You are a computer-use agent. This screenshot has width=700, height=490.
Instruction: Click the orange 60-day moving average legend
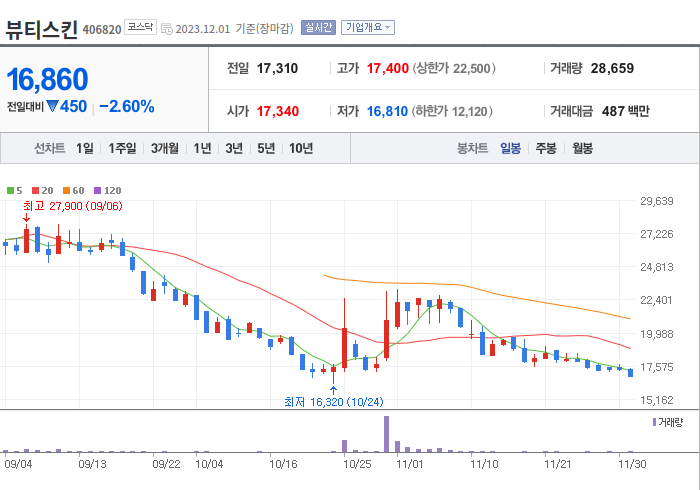[x=74, y=191]
